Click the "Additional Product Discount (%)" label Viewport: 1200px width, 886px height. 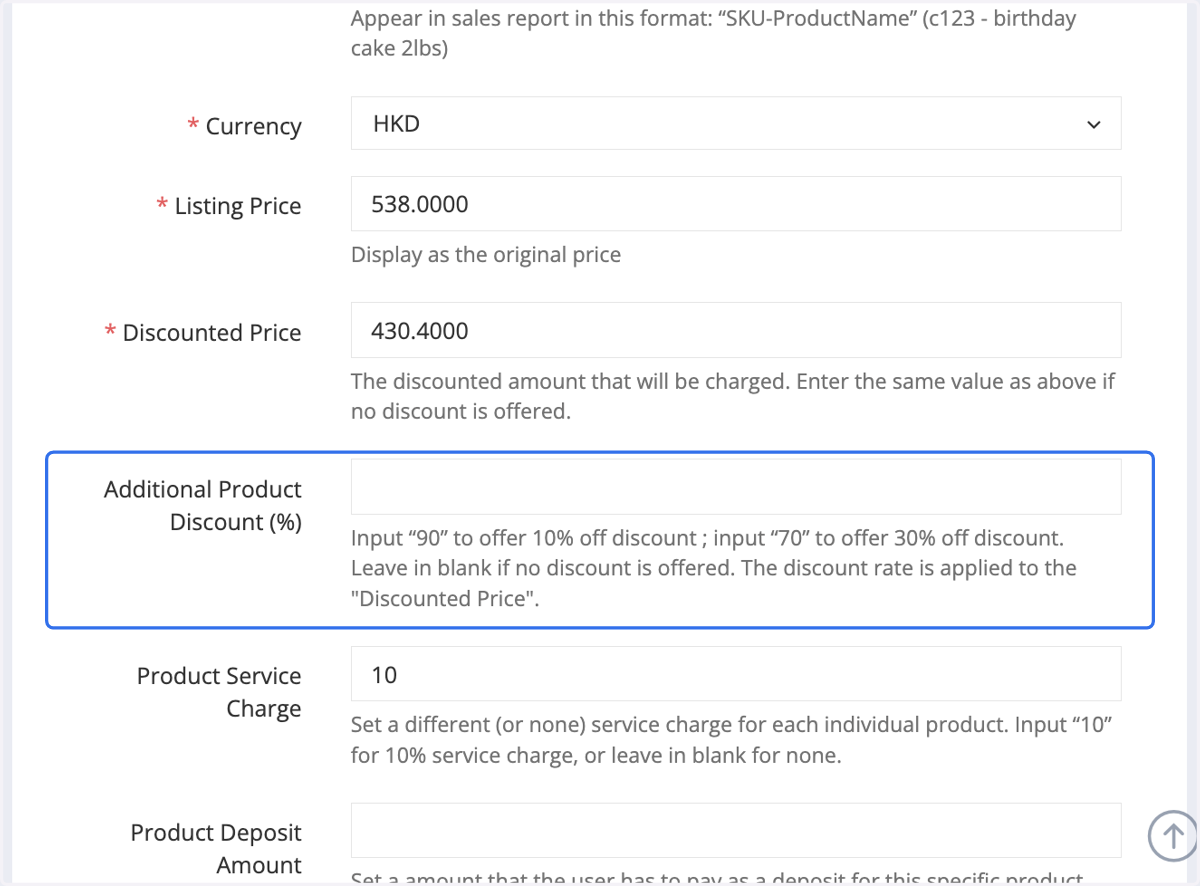coord(203,505)
